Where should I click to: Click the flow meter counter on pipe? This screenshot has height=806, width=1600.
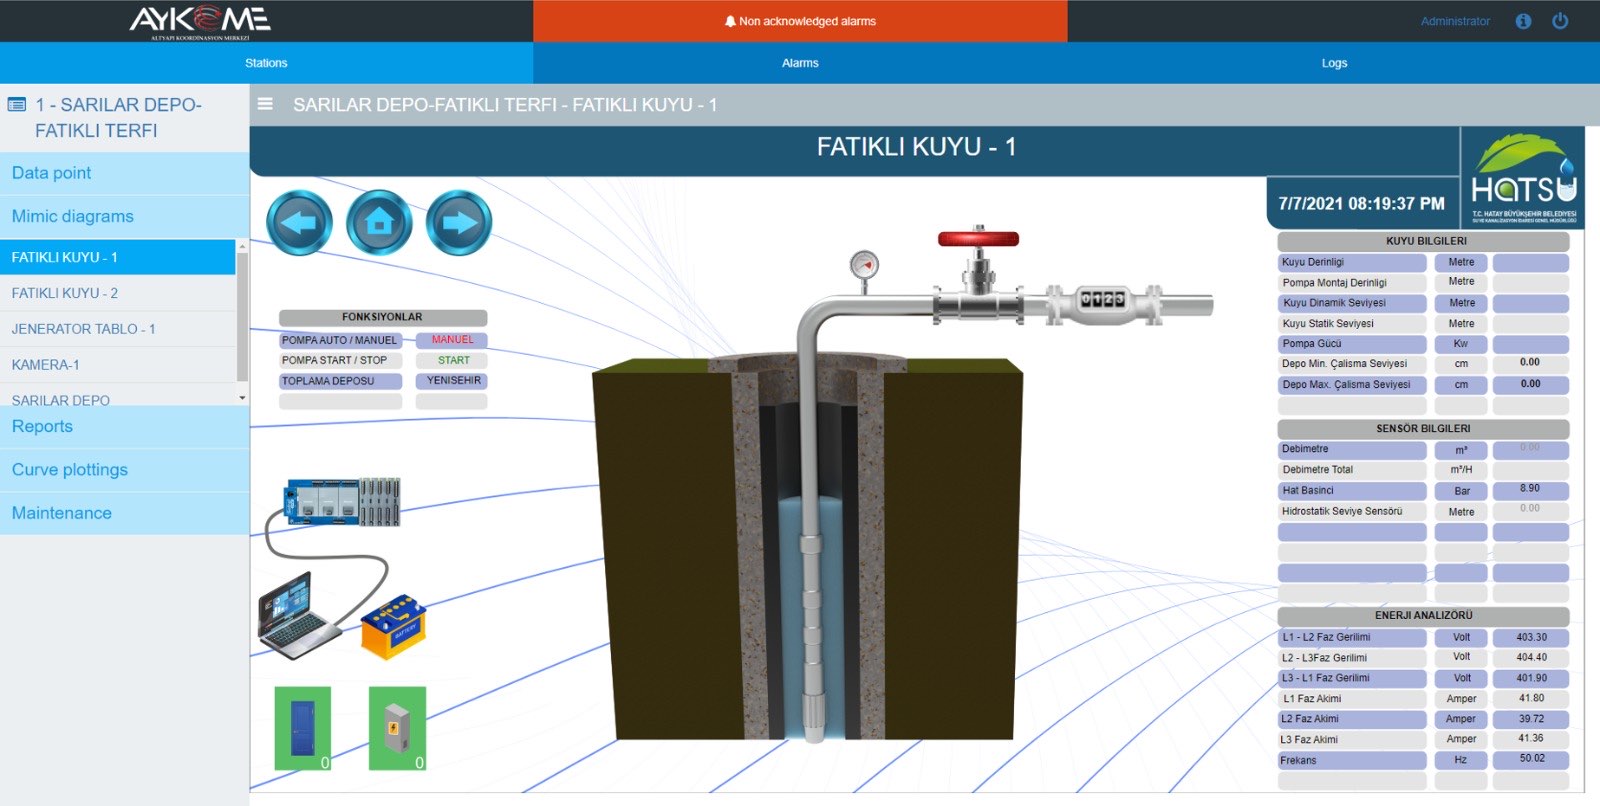tap(1102, 299)
